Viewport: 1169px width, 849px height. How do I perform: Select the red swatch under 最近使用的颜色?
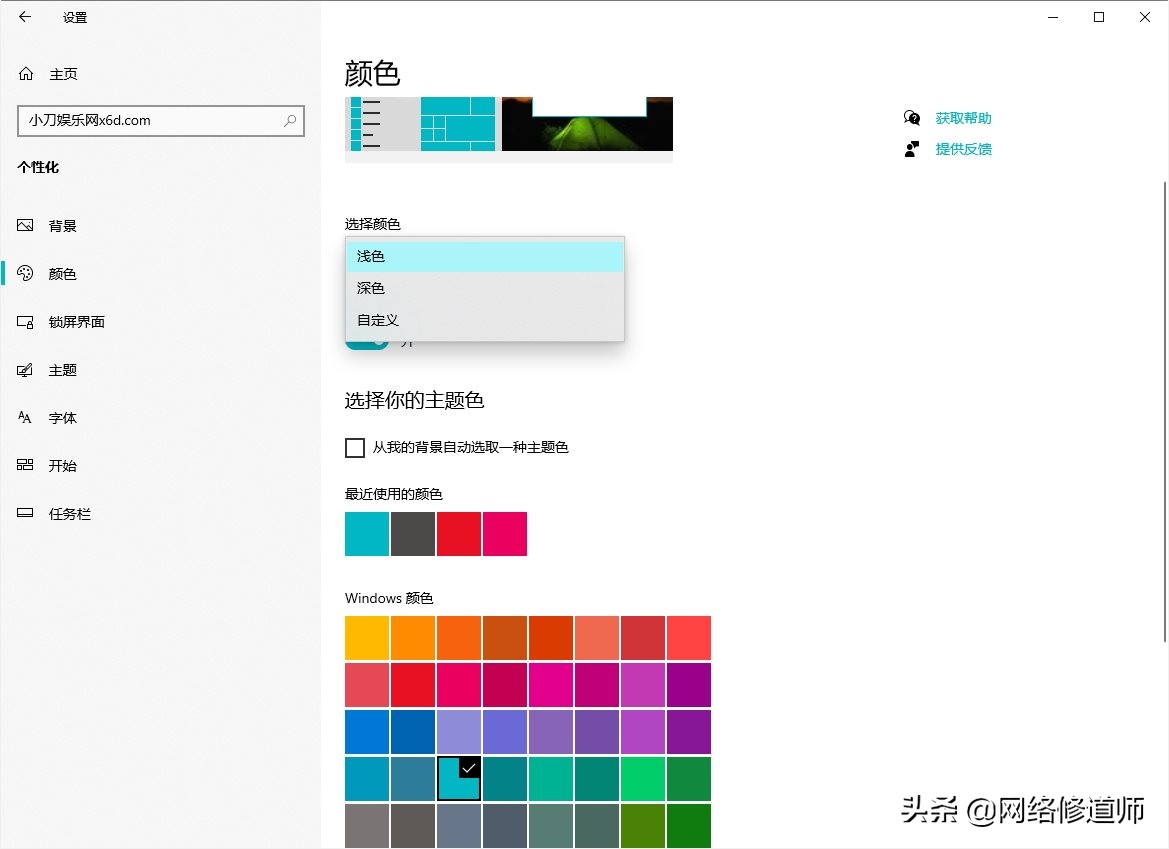458,534
